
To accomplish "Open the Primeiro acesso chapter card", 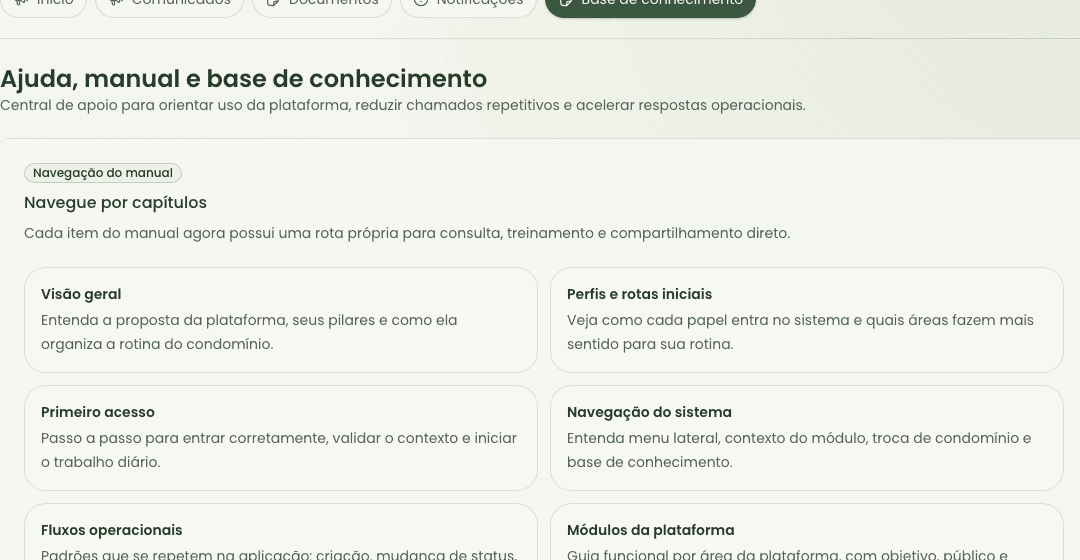I will (x=280, y=437).
